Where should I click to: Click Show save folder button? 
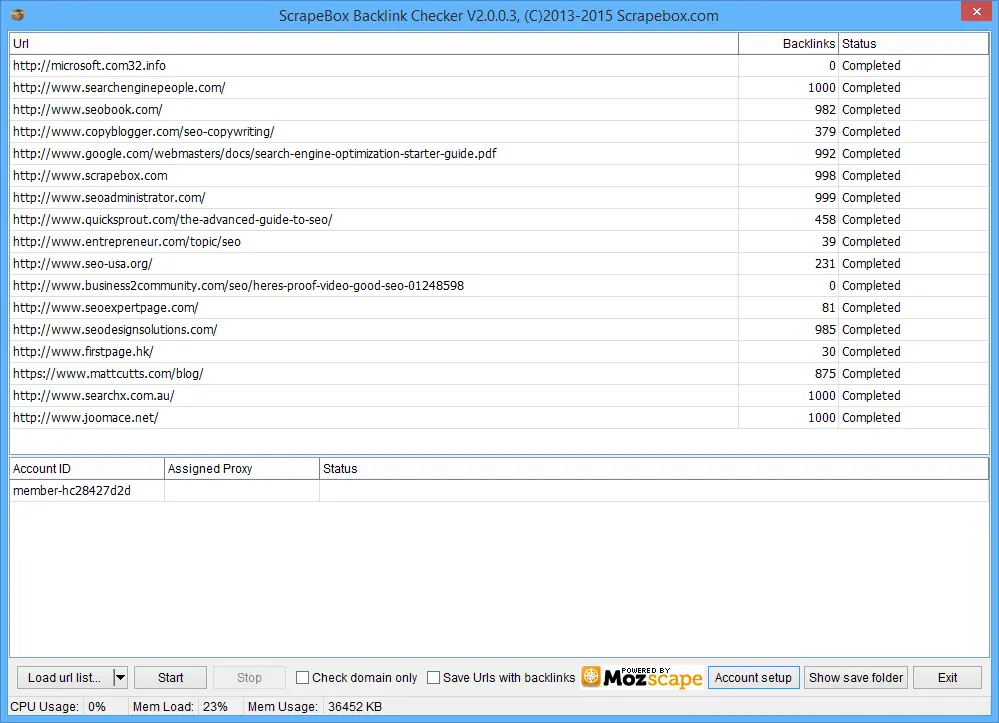856,678
